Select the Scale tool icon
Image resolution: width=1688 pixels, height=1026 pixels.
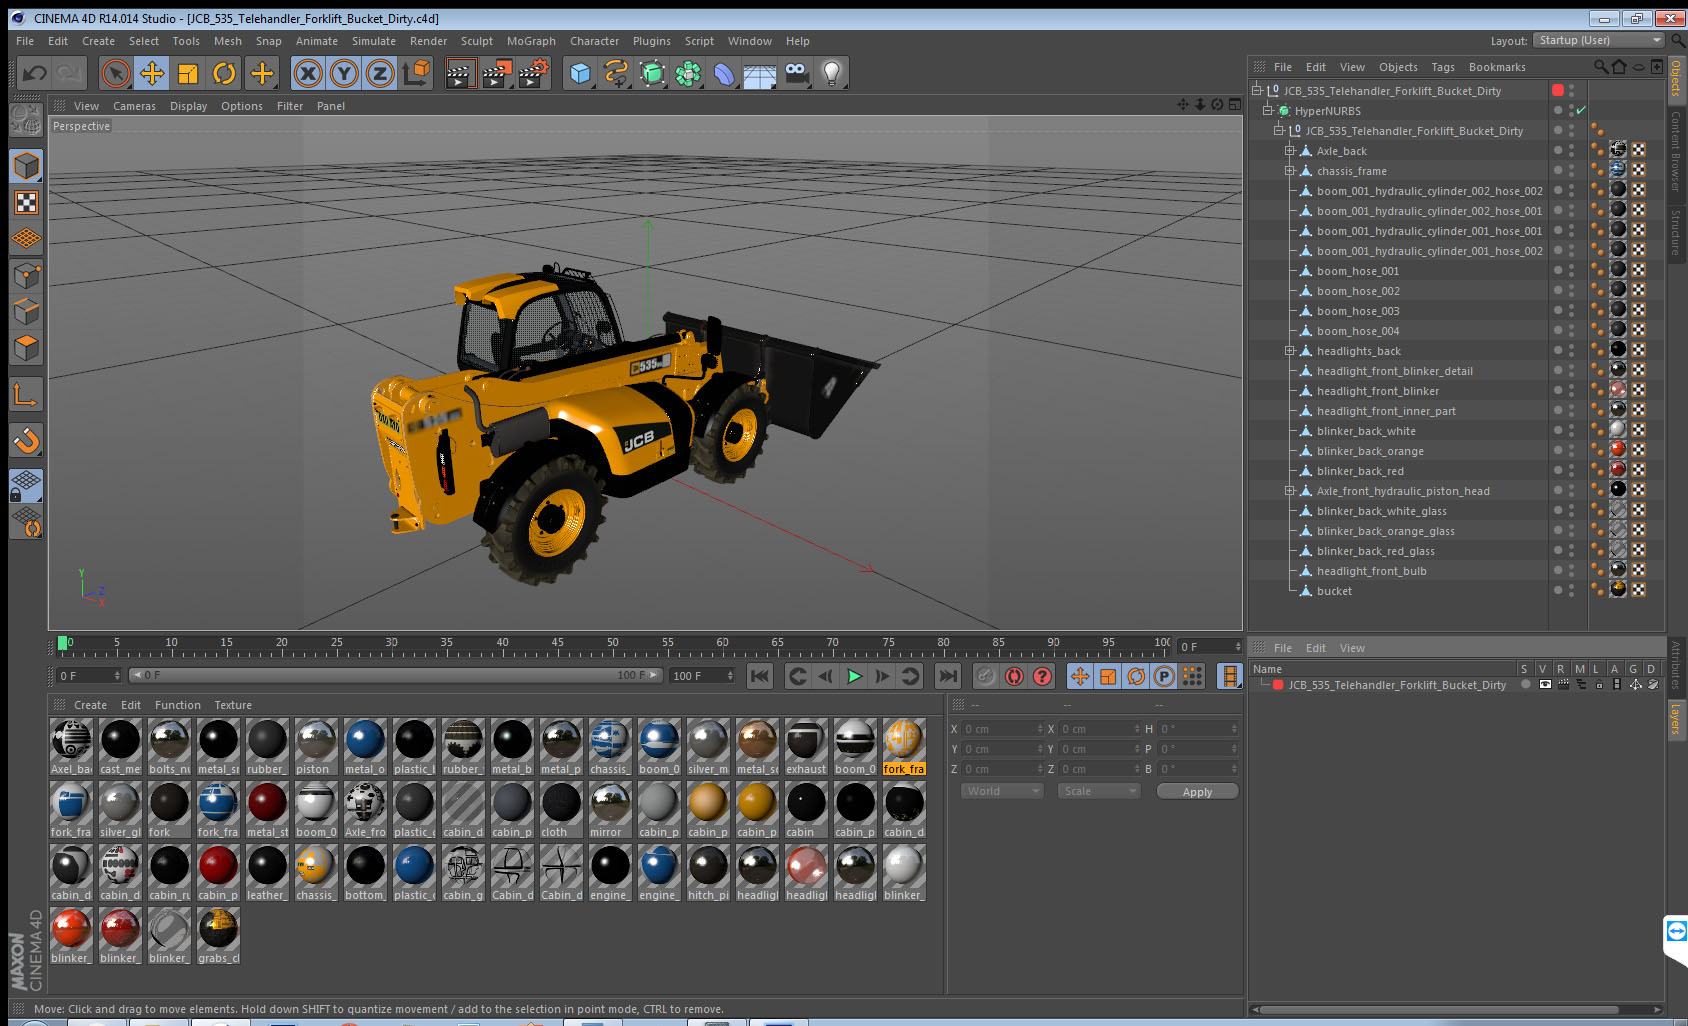pos(188,73)
